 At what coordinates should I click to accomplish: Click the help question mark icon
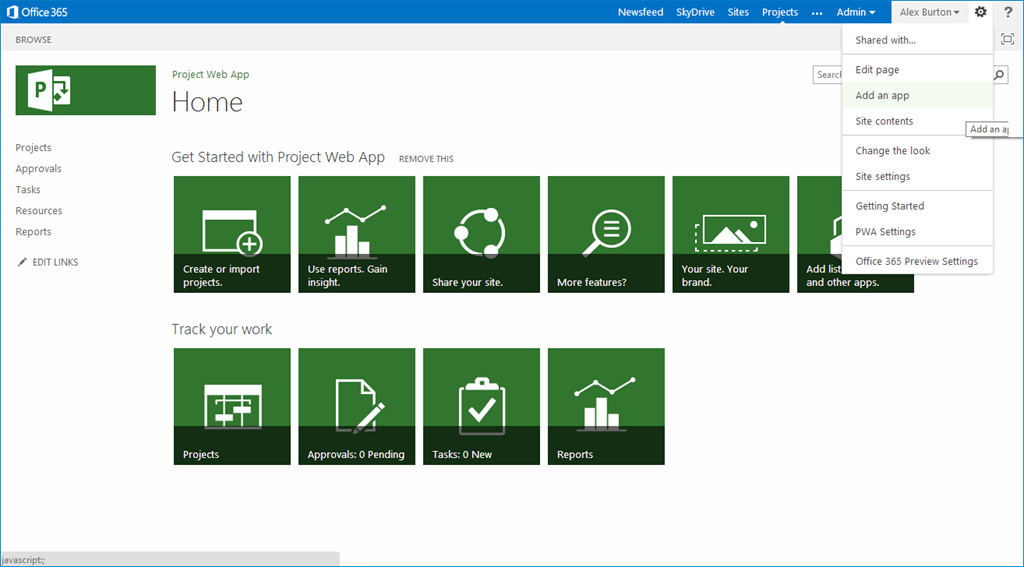1008,12
